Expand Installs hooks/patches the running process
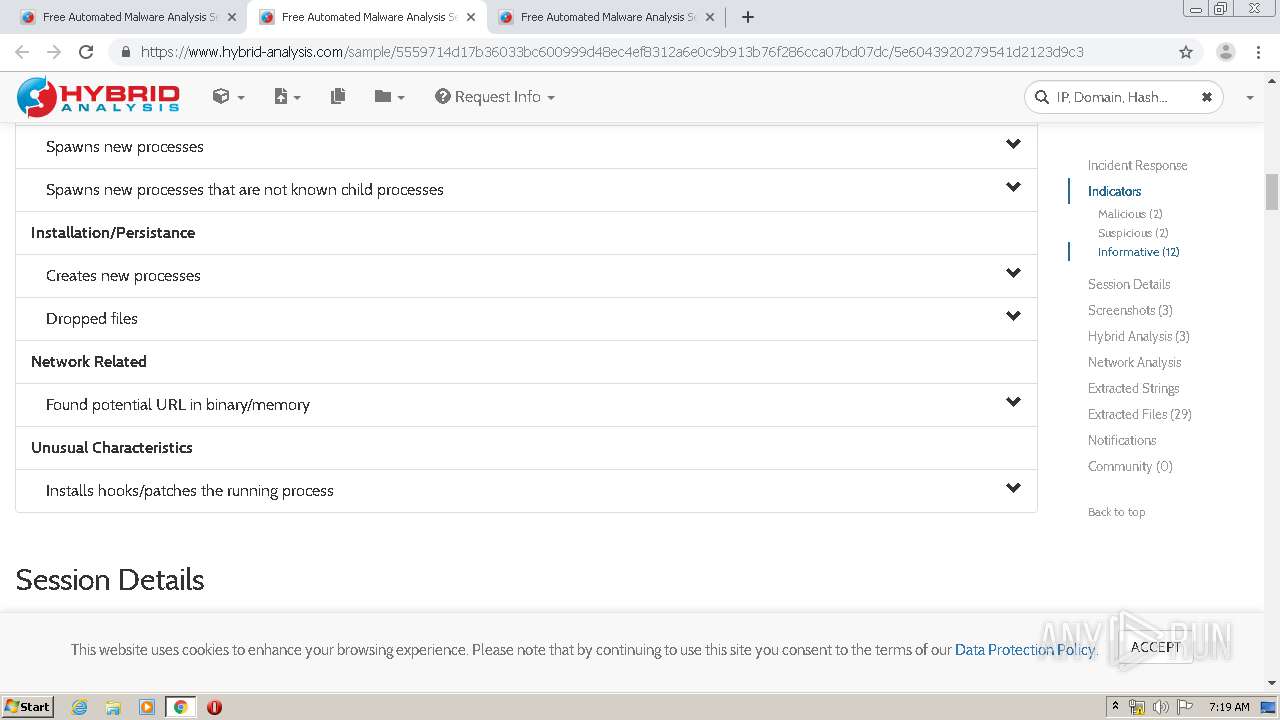 tap(526, 491)
